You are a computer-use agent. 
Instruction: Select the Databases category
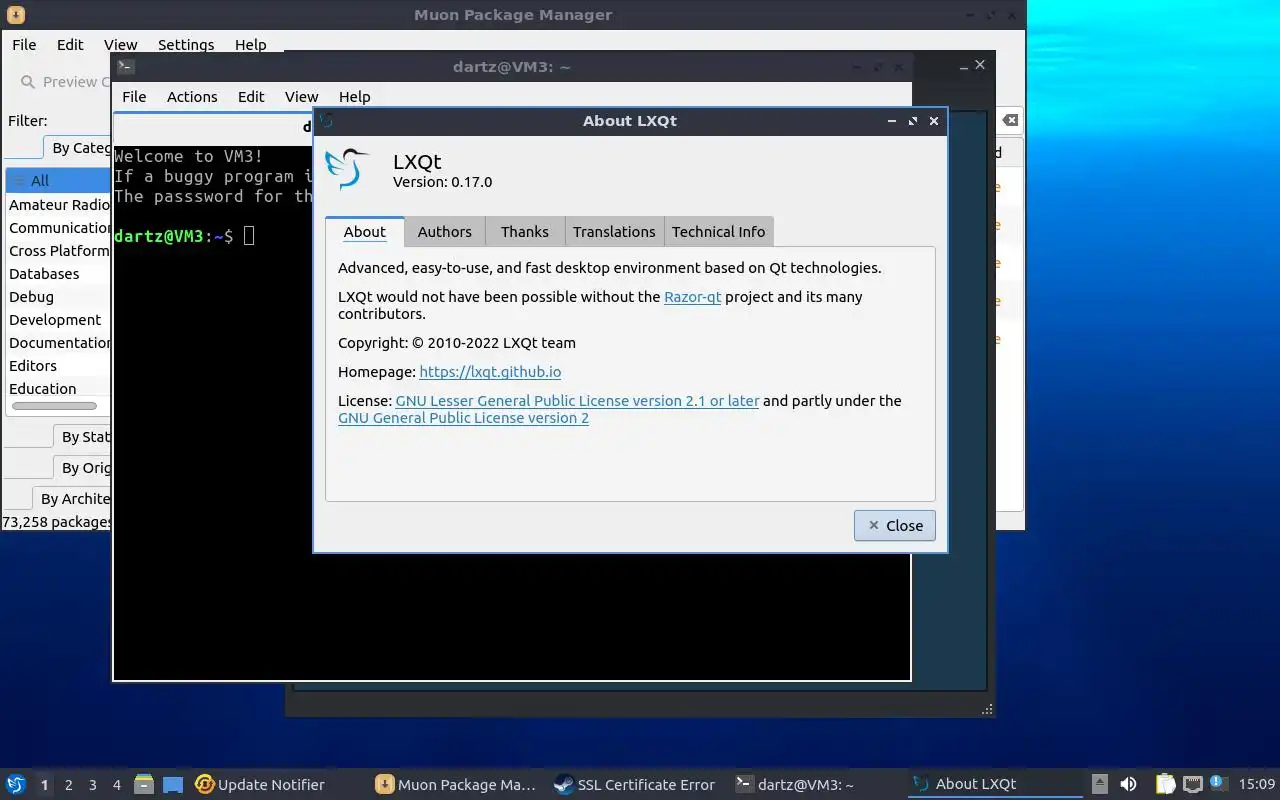(x=59, y=273)
